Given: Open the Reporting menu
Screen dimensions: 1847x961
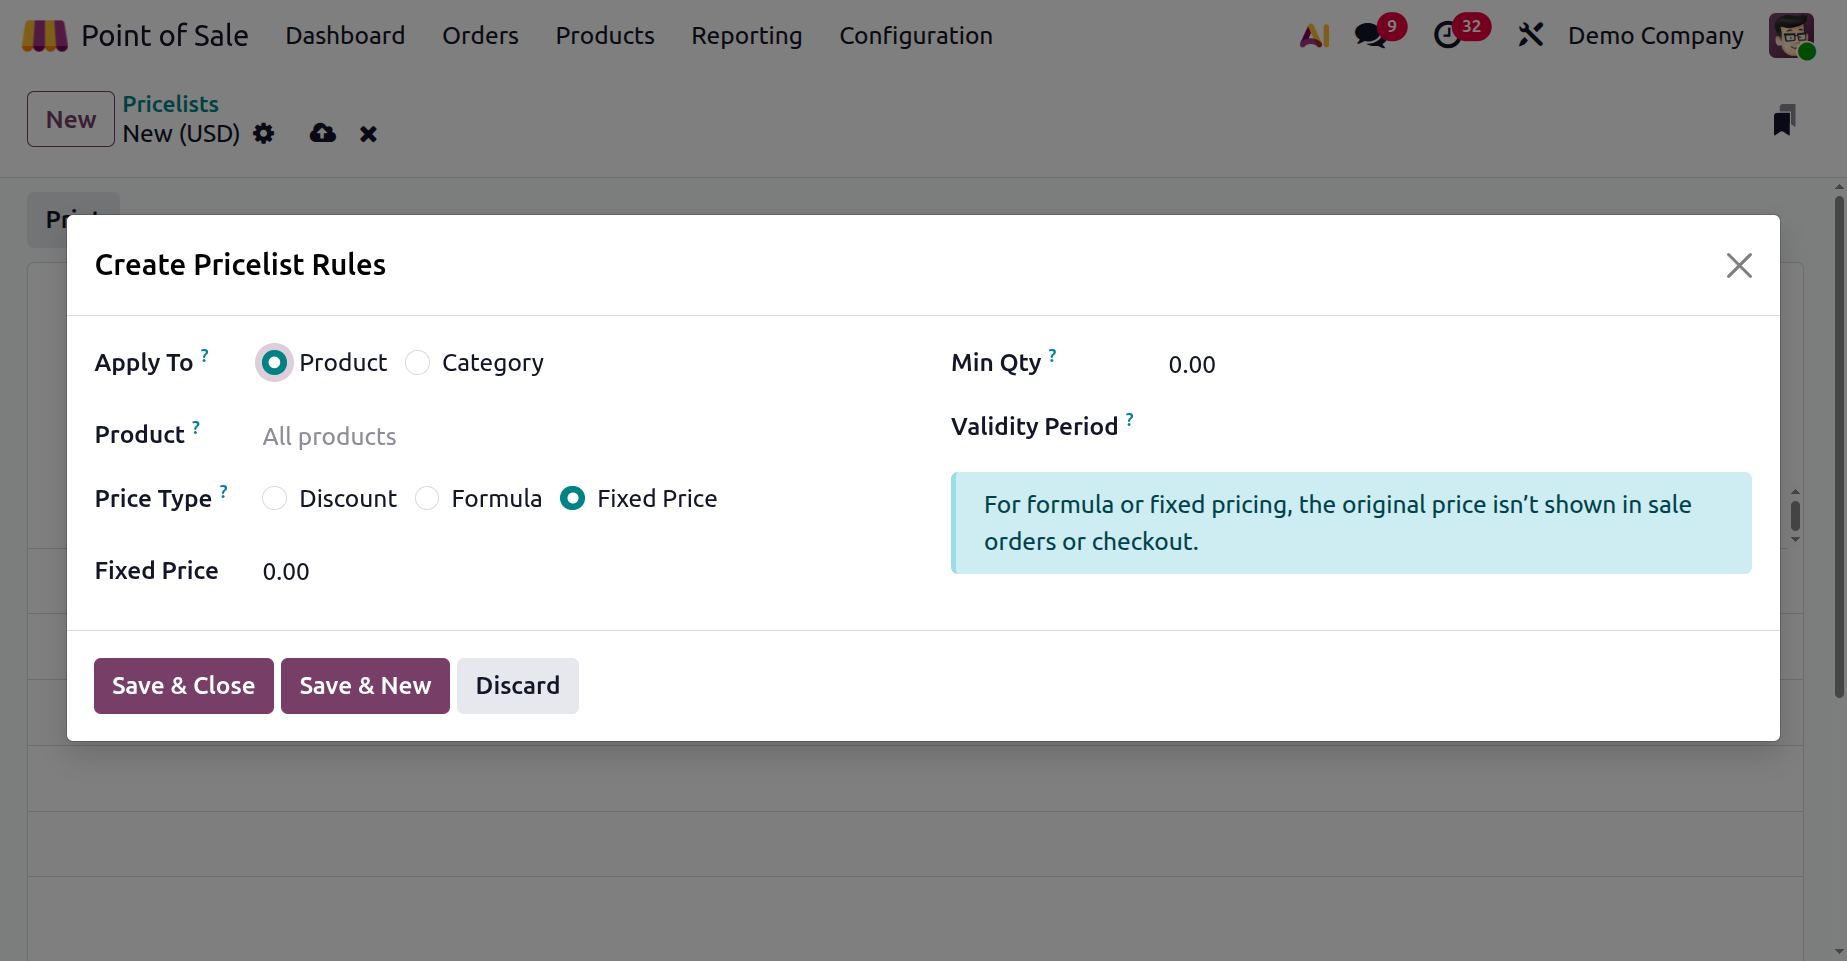Looking at the screenshot, I should 746,36.
